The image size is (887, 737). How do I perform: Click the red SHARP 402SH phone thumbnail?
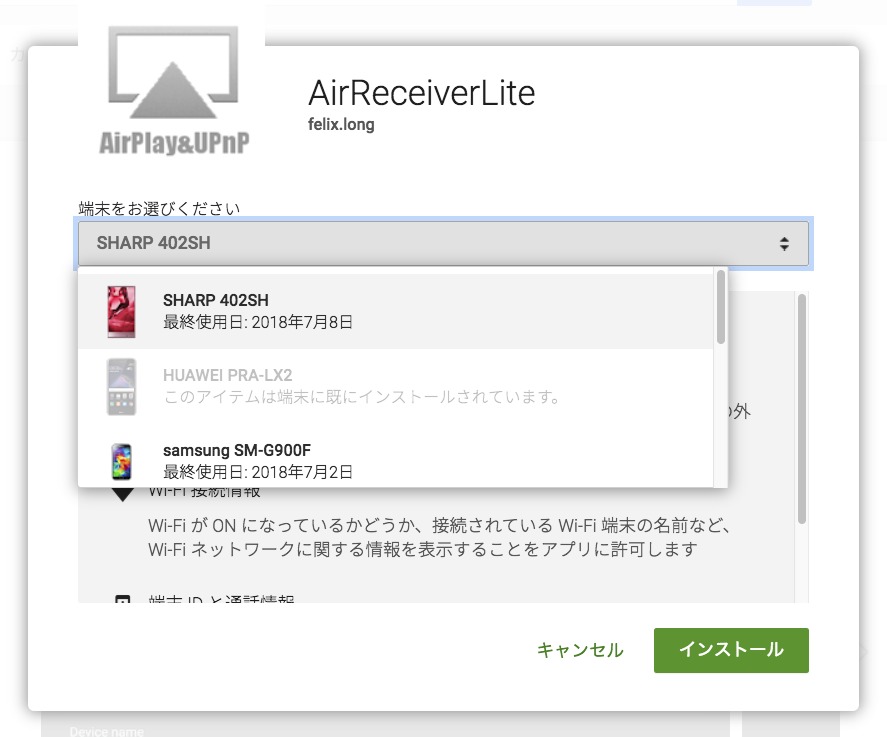(122, 311)
